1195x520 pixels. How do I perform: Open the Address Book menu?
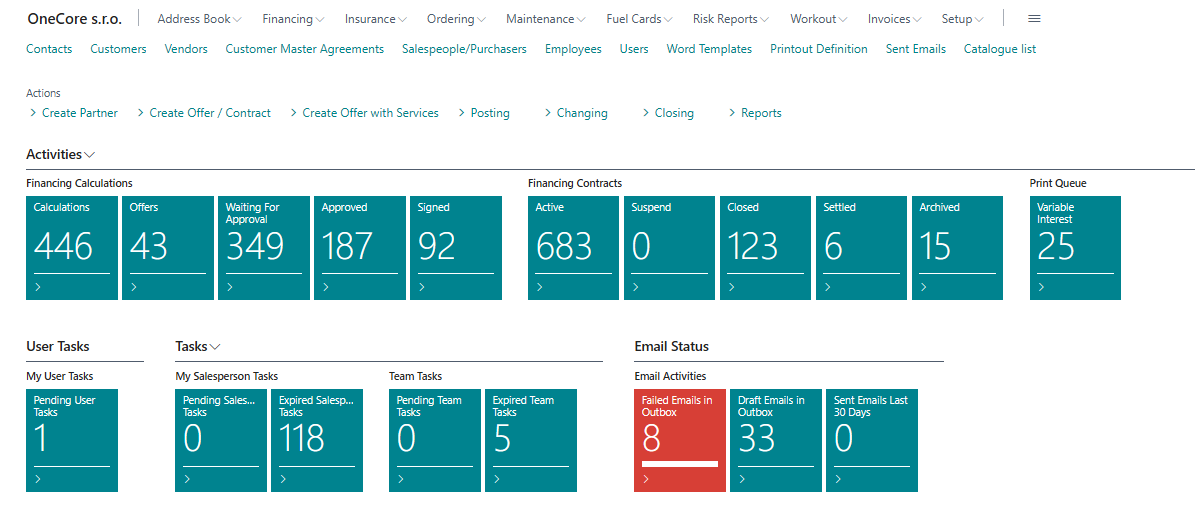click(200, 19)
